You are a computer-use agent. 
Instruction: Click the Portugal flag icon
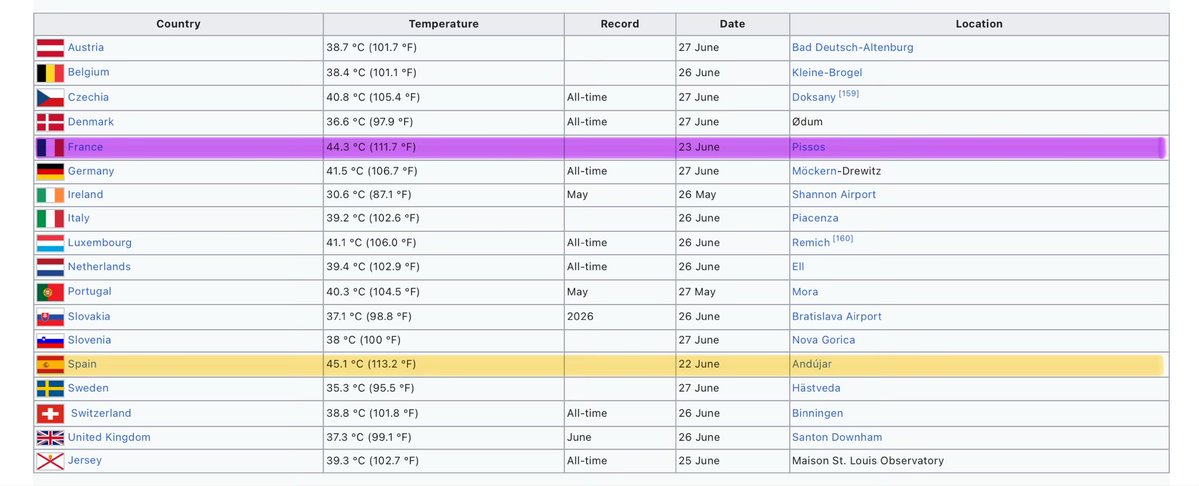[x=50, y=292]
